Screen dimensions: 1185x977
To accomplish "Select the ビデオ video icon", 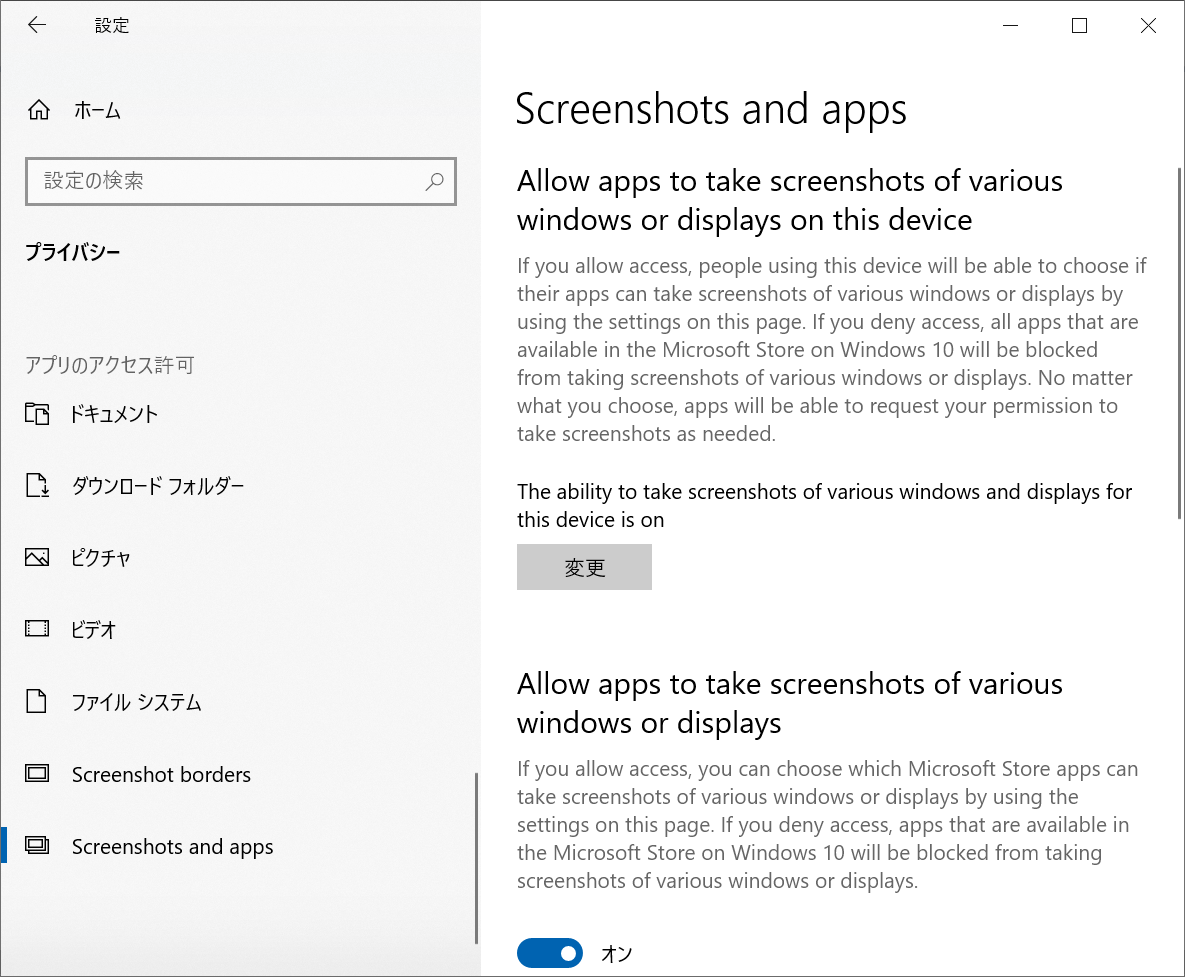I will pos(37,629).
